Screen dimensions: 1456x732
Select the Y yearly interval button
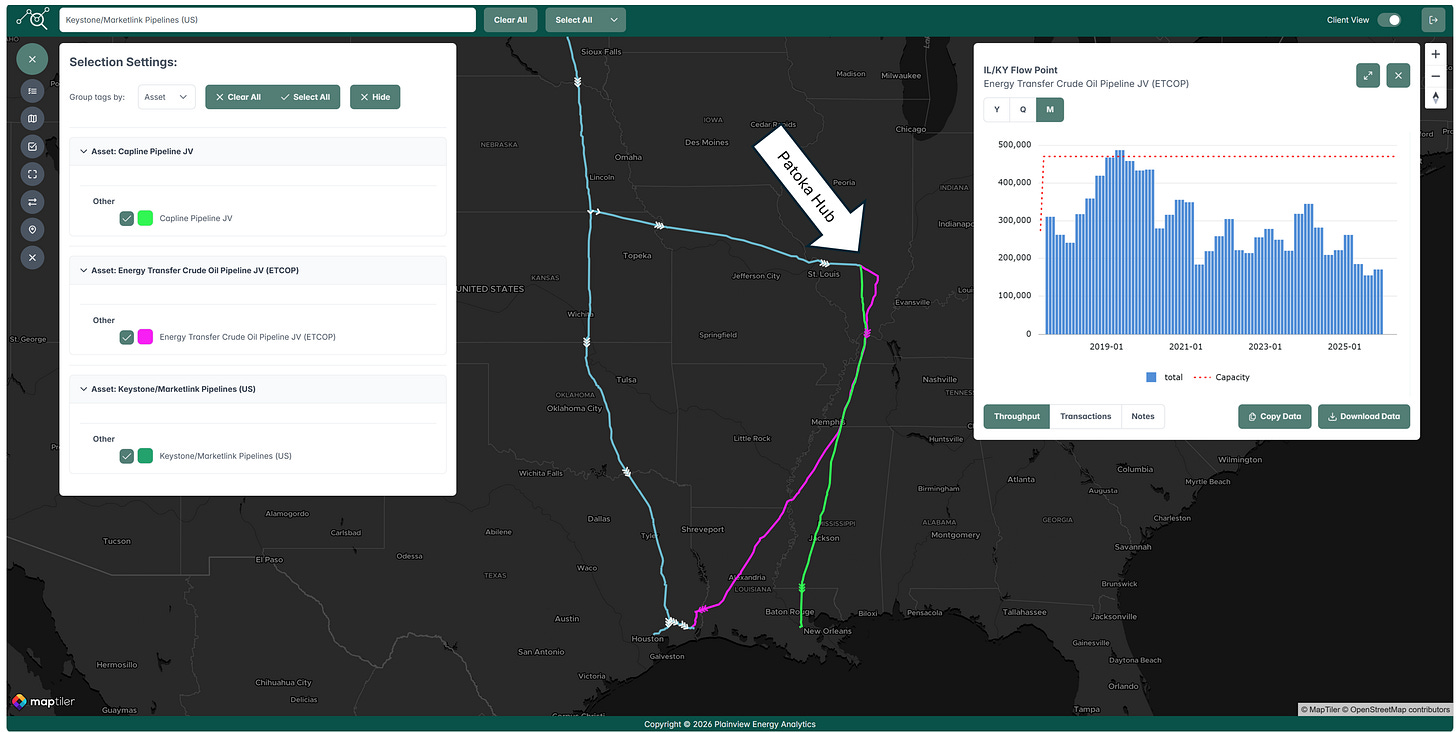pyautogui.click(x=996, y=110)
